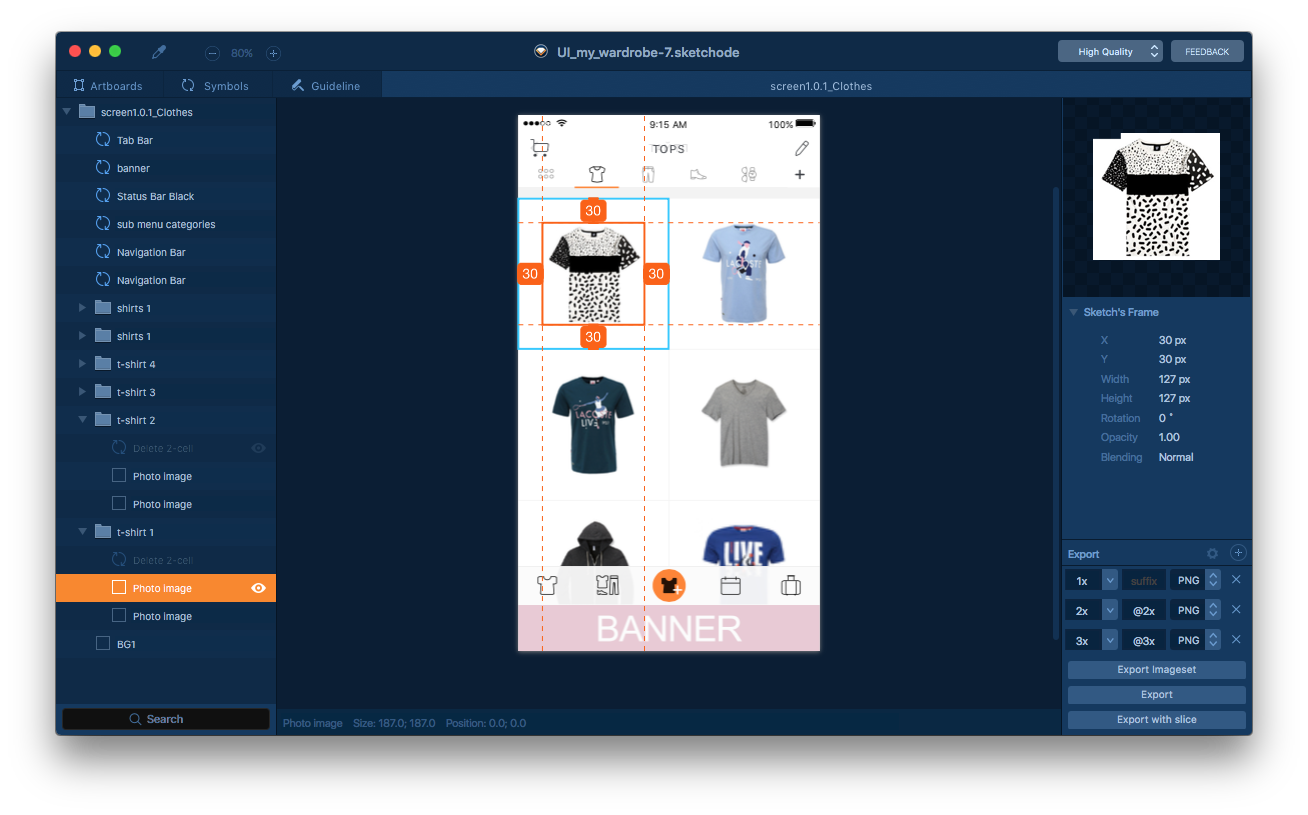Switch to the Guideline tab

point(326,86)
